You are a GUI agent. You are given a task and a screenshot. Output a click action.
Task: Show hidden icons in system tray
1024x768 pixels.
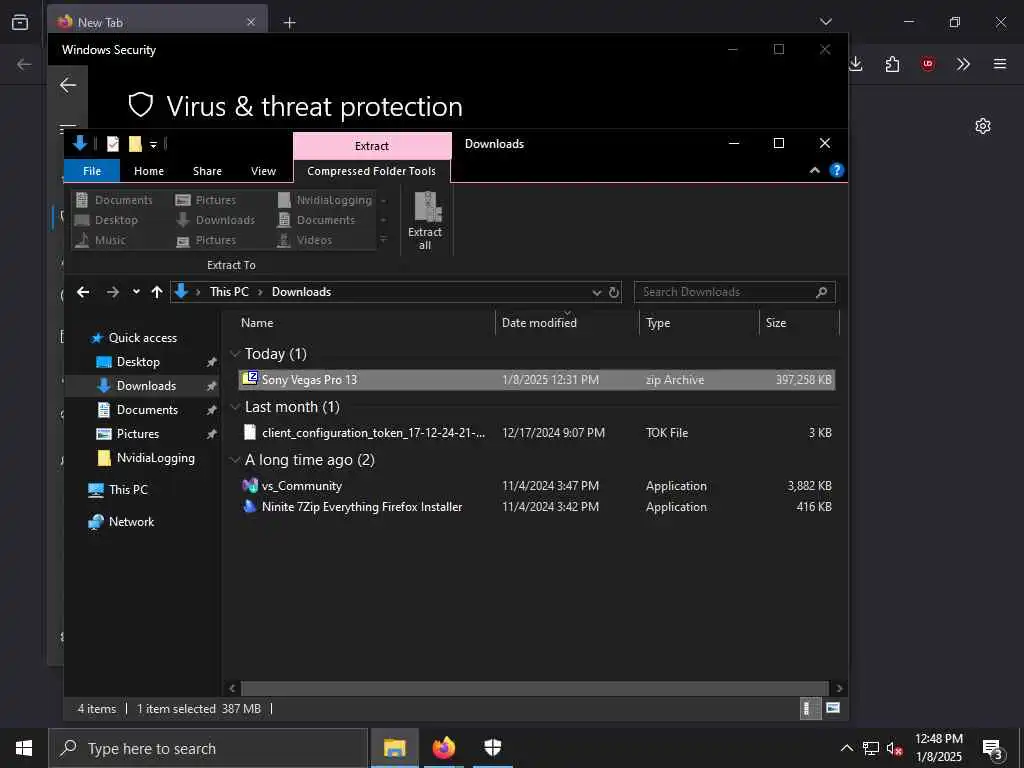[846, 748]
